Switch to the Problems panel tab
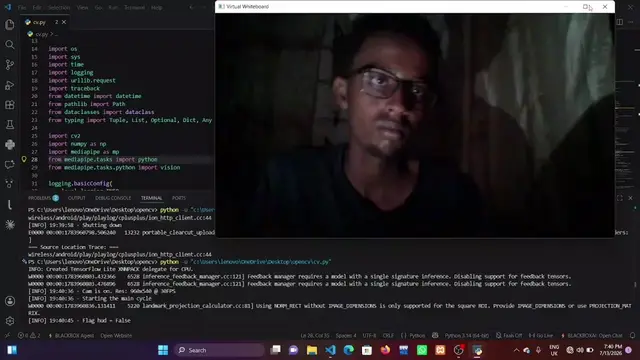 (x=43, y=198)
